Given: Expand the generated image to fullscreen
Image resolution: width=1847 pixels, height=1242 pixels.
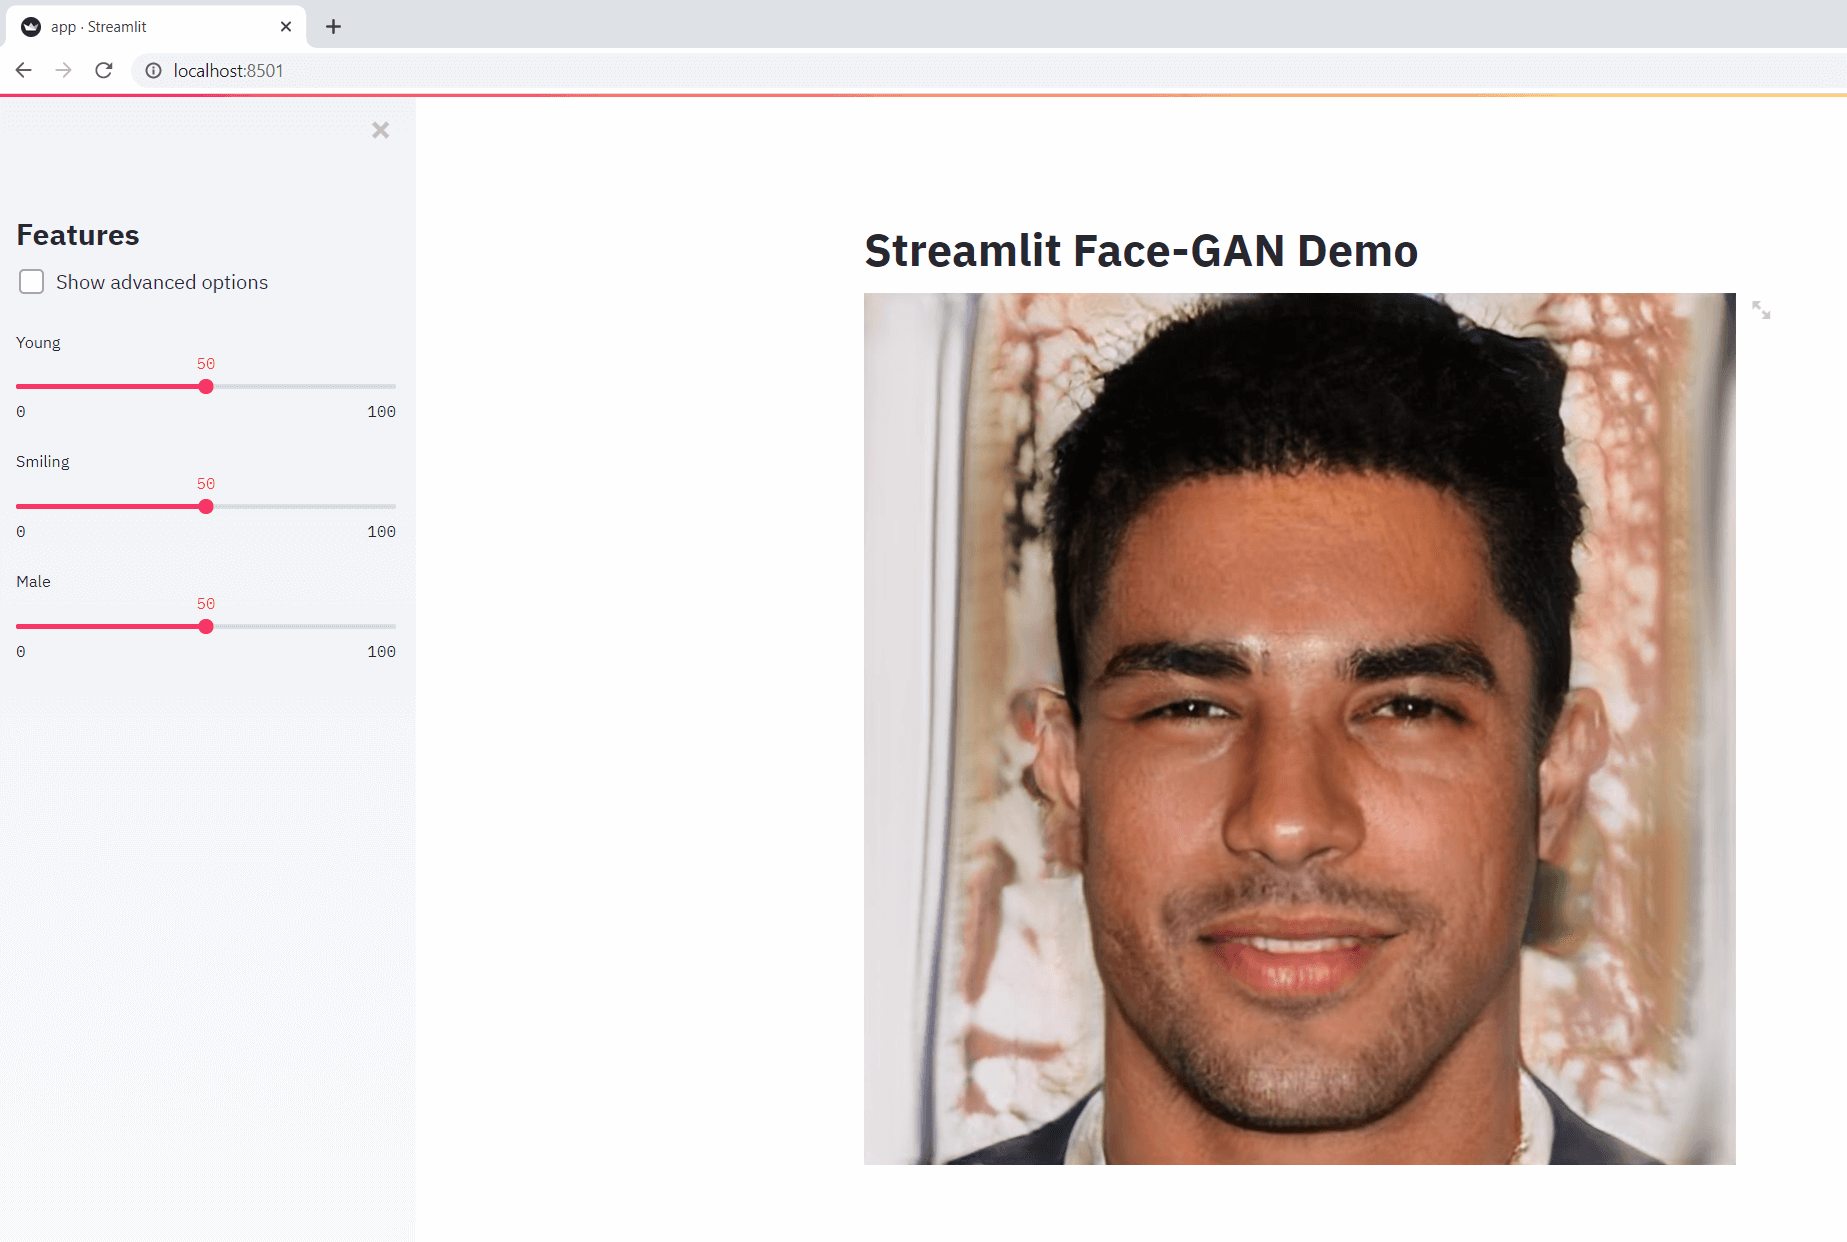Looking at the screenshot, I should click(x=1761, y=311).
